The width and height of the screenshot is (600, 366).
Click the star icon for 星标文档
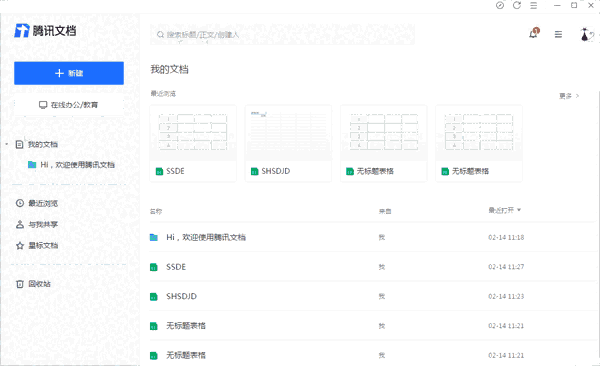(20, 245)
